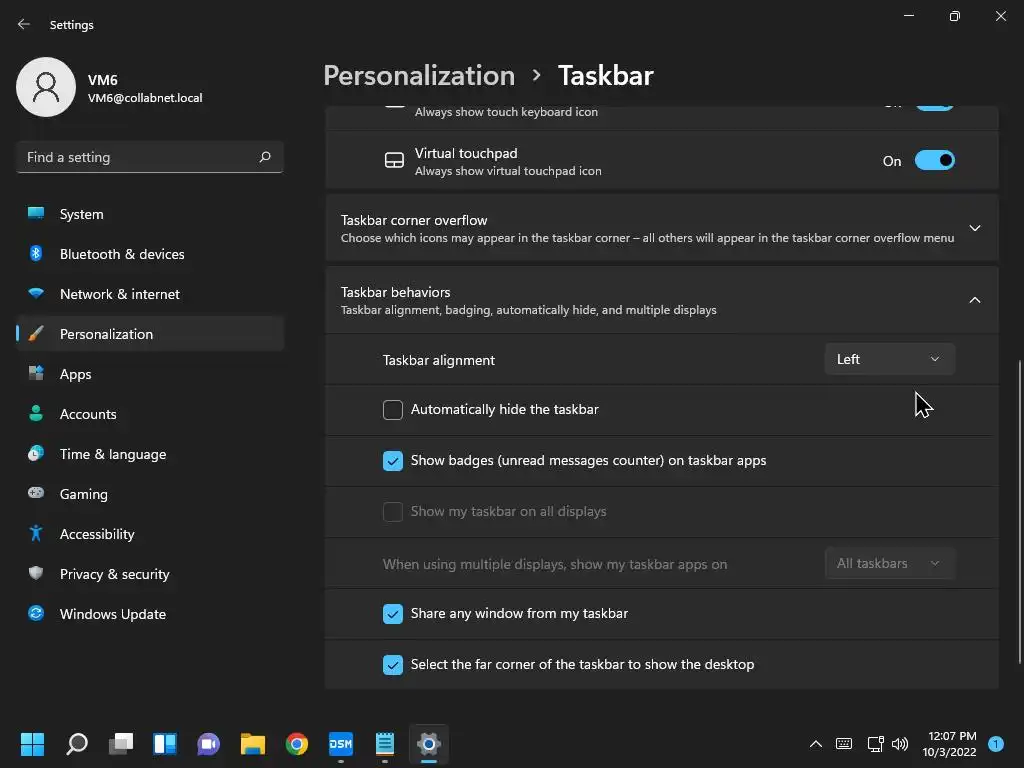
Task: Click the Settings gear on the taskbar
Action: [428, 744]
